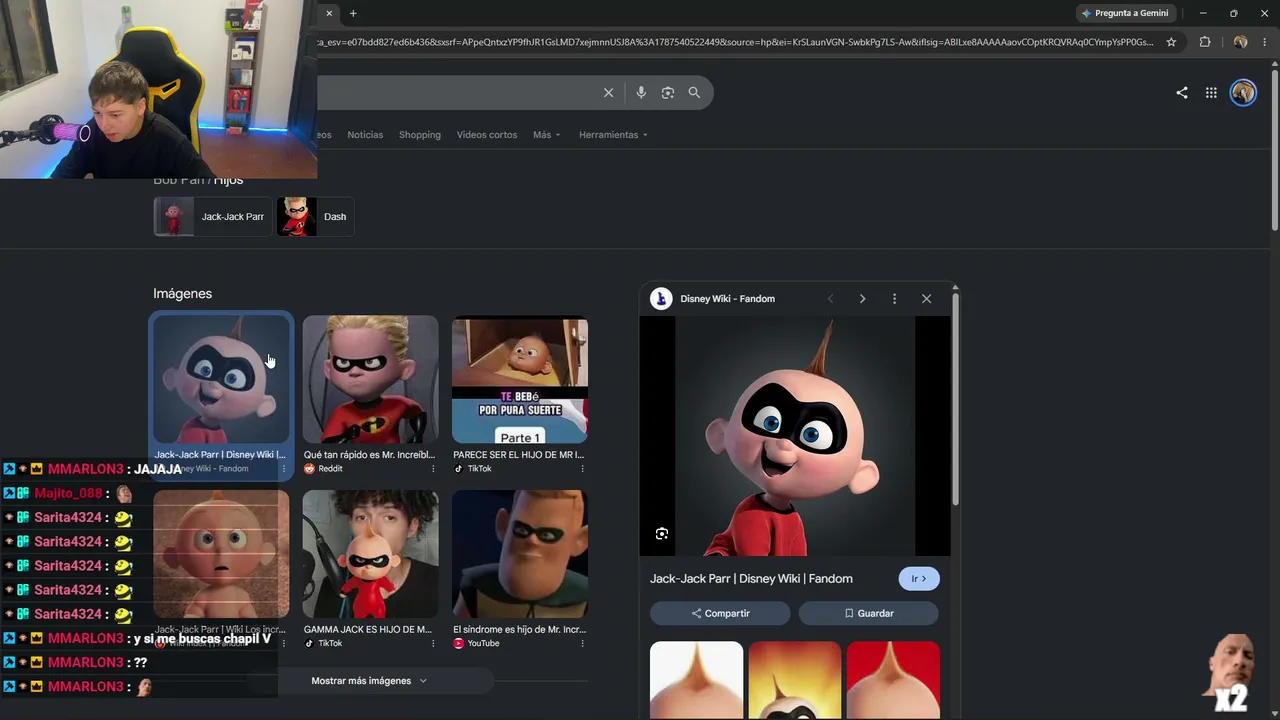Screen dimensions: 1280x720
Task: Click the Compartir button
Action: (720, 613)
